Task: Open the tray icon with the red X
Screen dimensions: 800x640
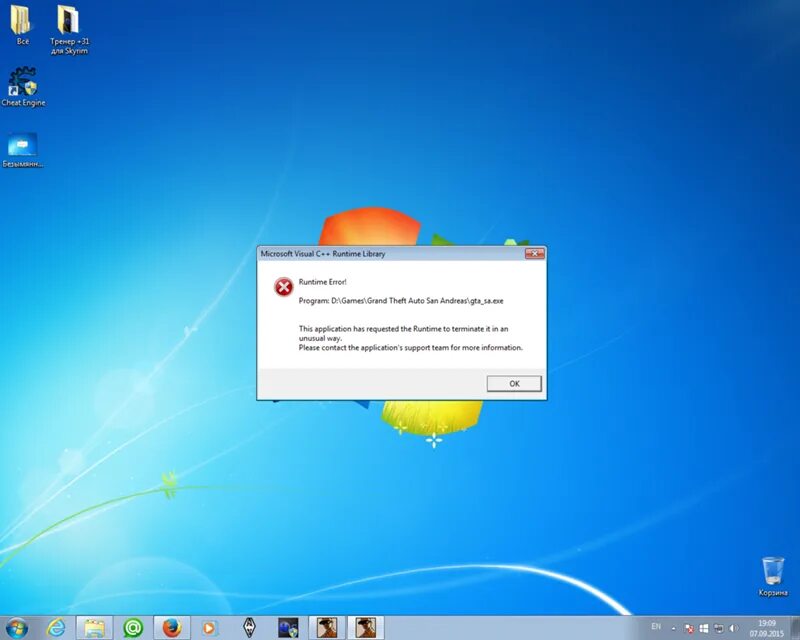Action: tap(689, 628)
